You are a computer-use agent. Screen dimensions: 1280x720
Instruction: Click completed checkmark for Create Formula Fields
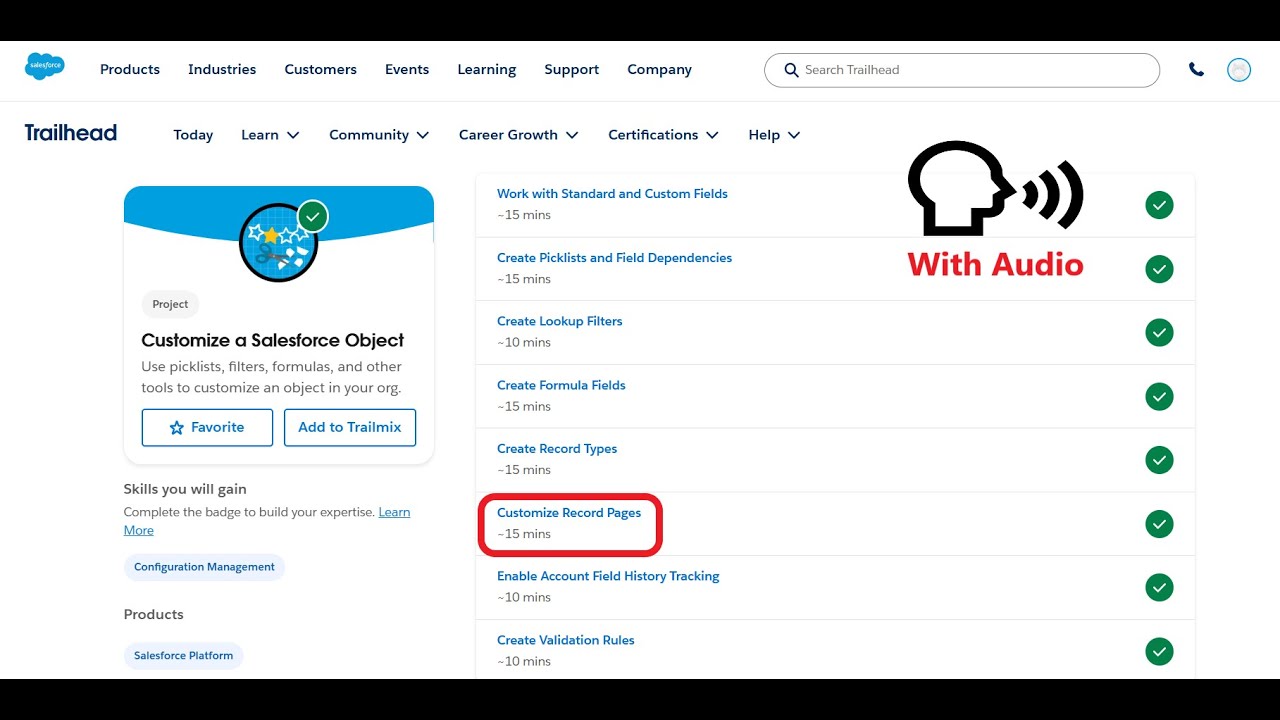click(x=1159, y=397)
